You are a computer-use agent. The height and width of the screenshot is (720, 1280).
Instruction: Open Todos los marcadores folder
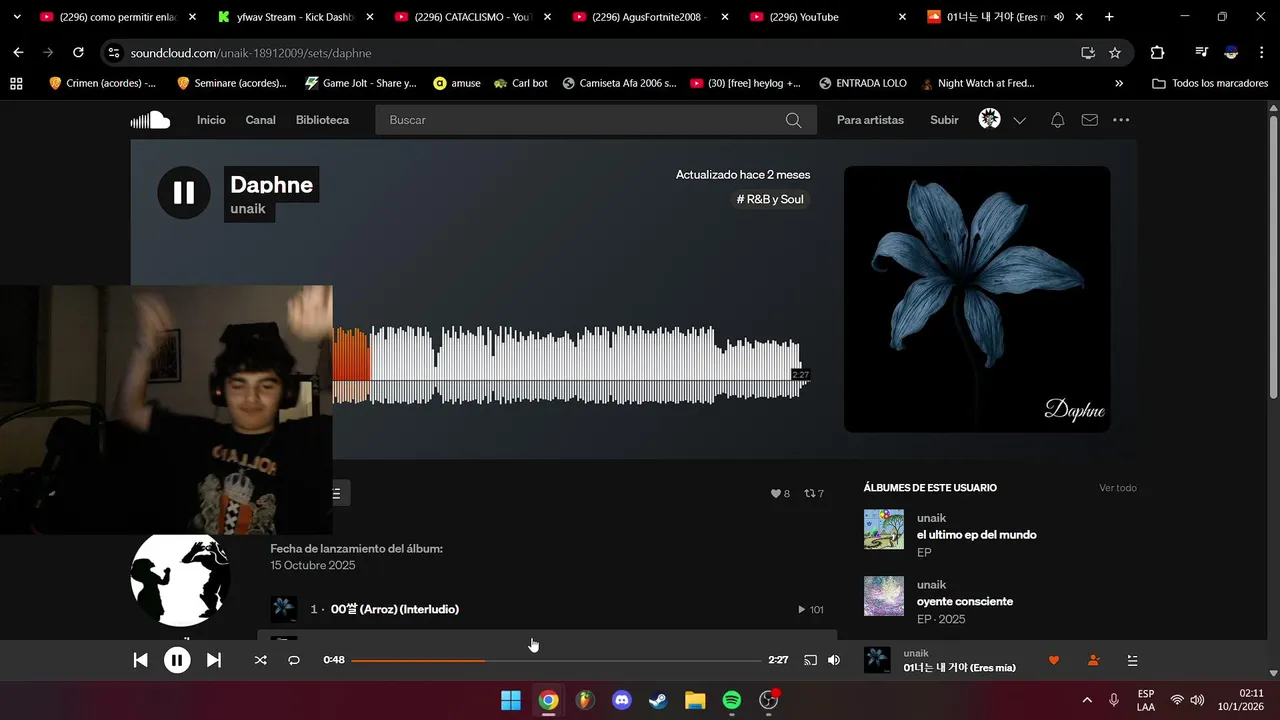click(1210, 84)
